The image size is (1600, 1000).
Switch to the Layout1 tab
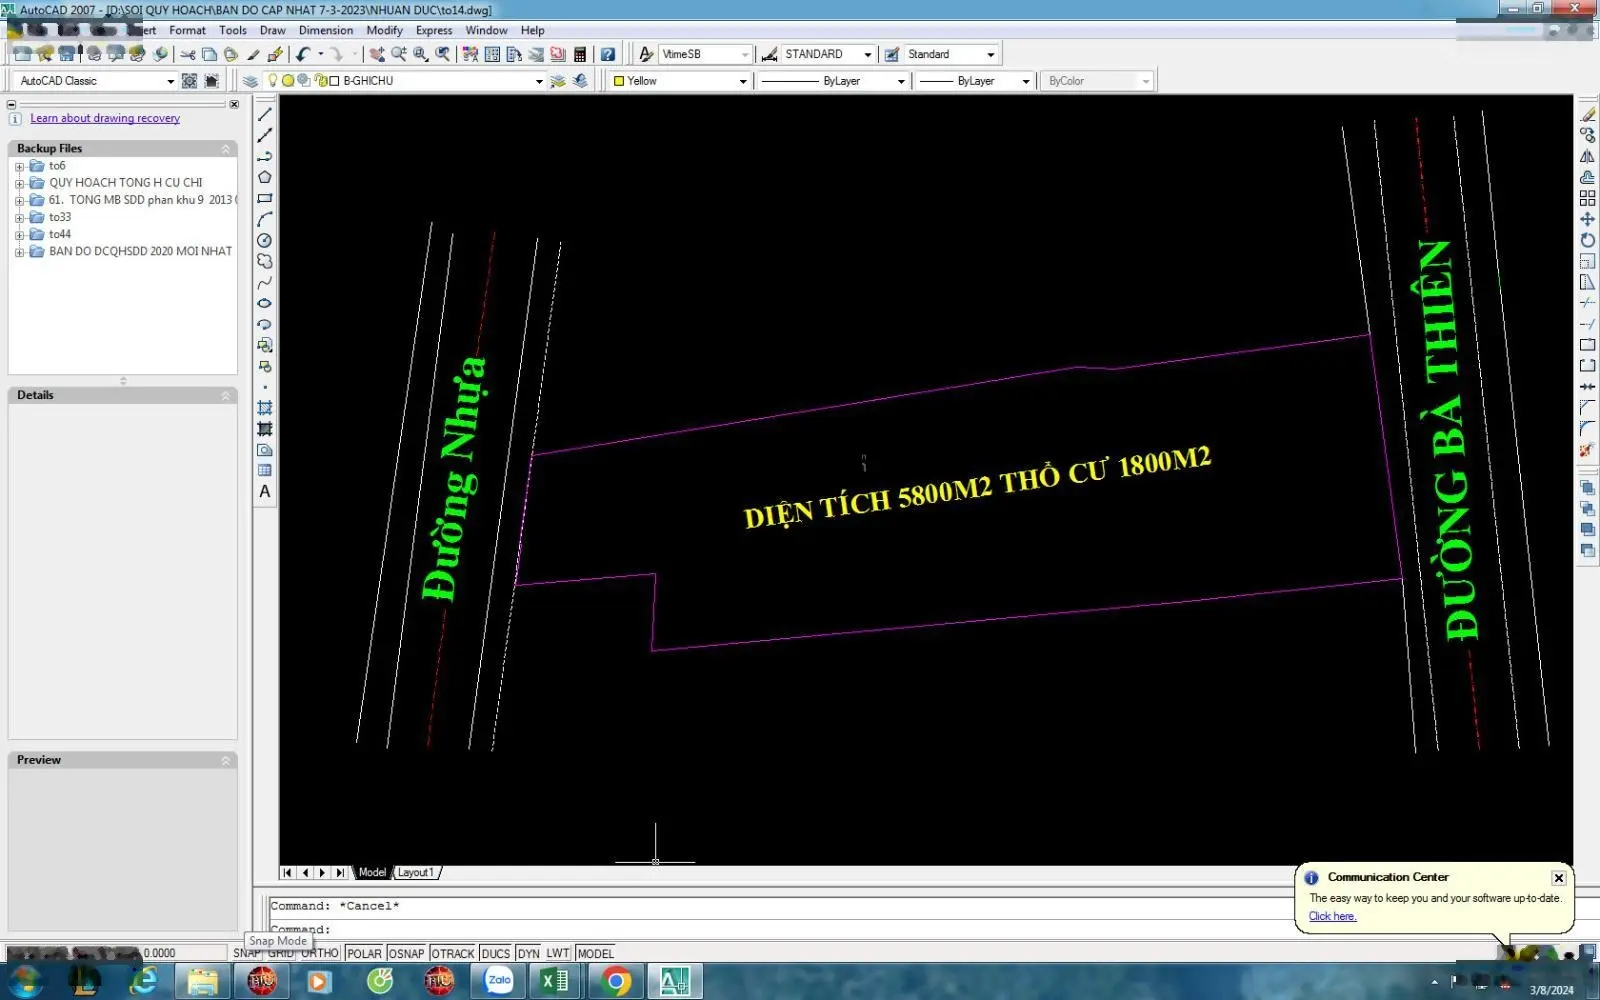tap(416, 872)
